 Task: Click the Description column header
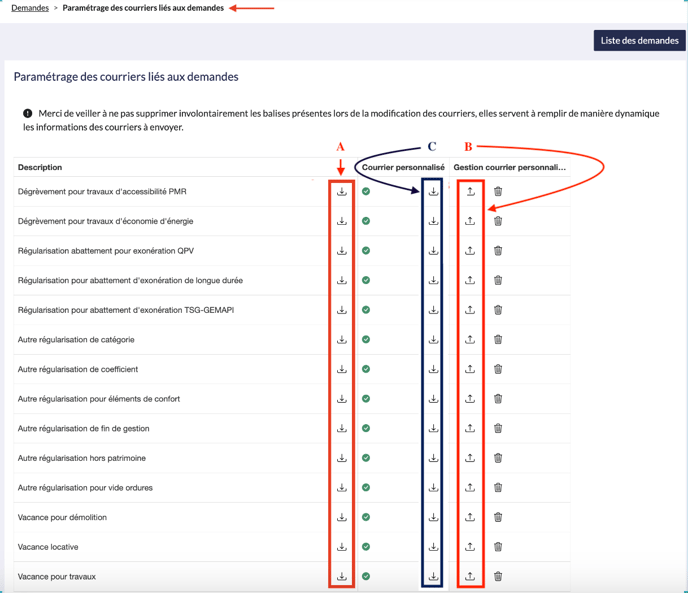click(40, 167)
